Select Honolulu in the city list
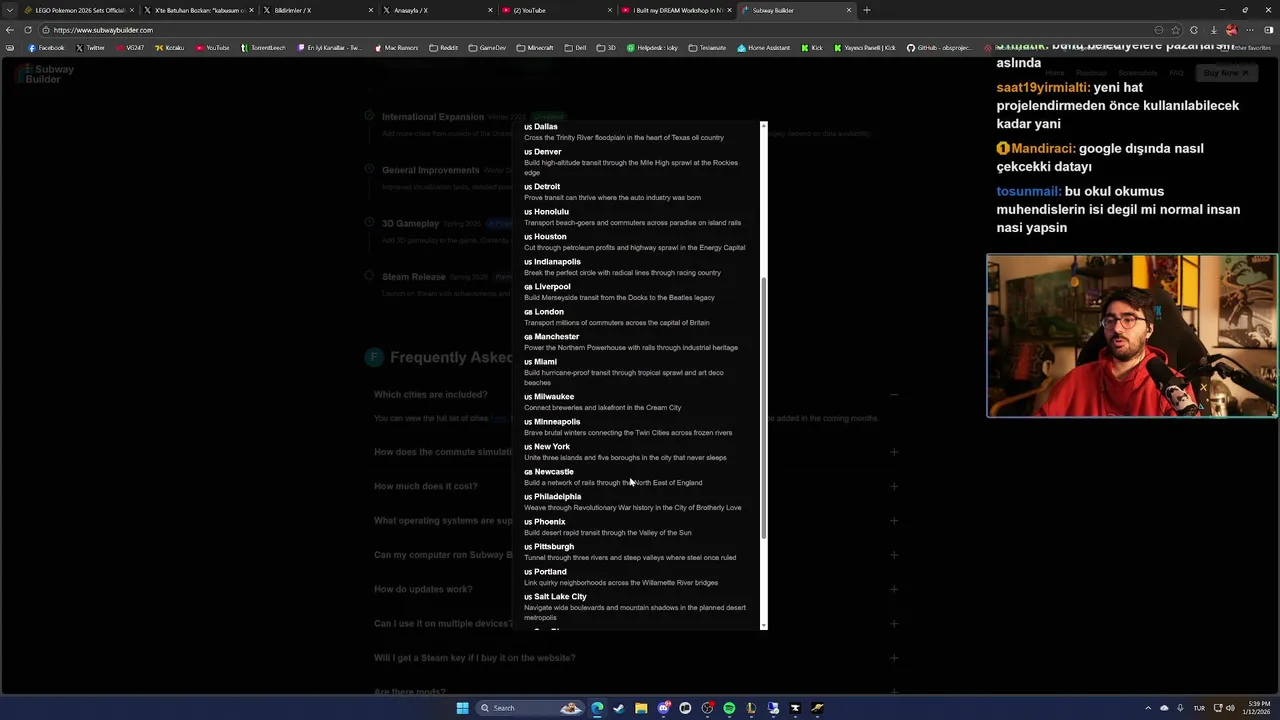This screenshot has height=720, width=1280. click(x=551, y=212)
